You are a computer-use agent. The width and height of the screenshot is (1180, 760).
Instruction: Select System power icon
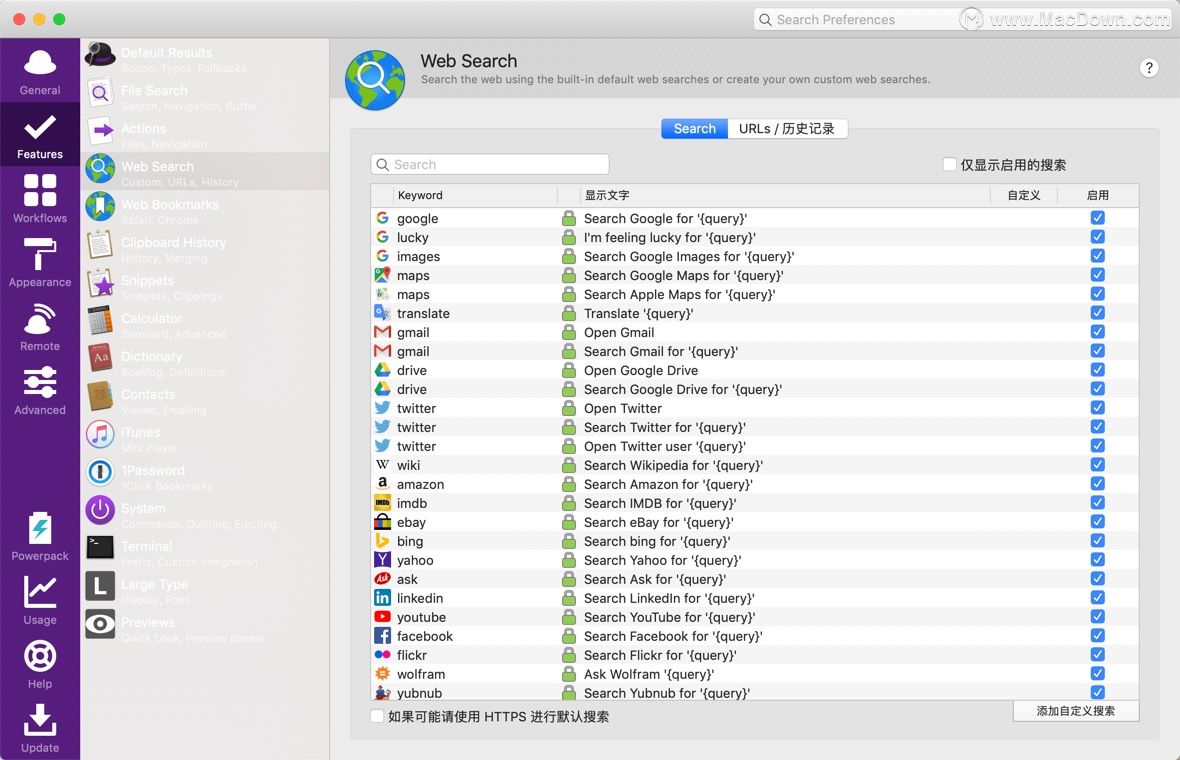tap(100, 510)
